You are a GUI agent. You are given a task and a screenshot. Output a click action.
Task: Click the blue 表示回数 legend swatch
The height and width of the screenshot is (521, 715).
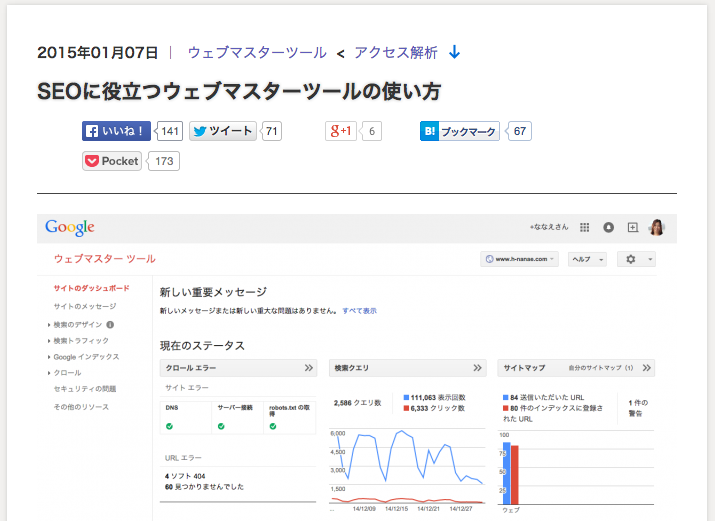(406, 397)
